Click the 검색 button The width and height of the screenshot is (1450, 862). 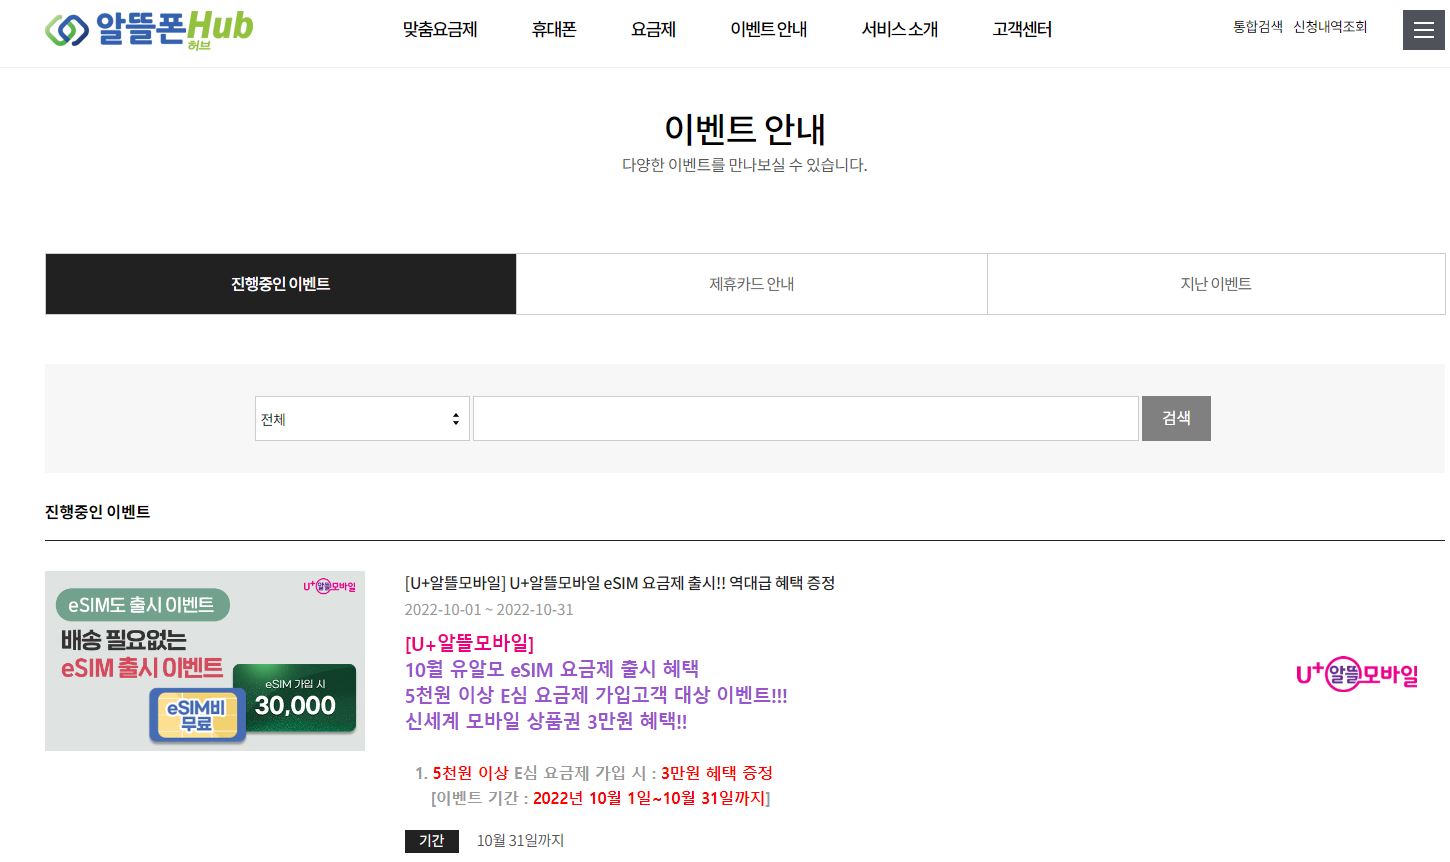coord(1176,419)
